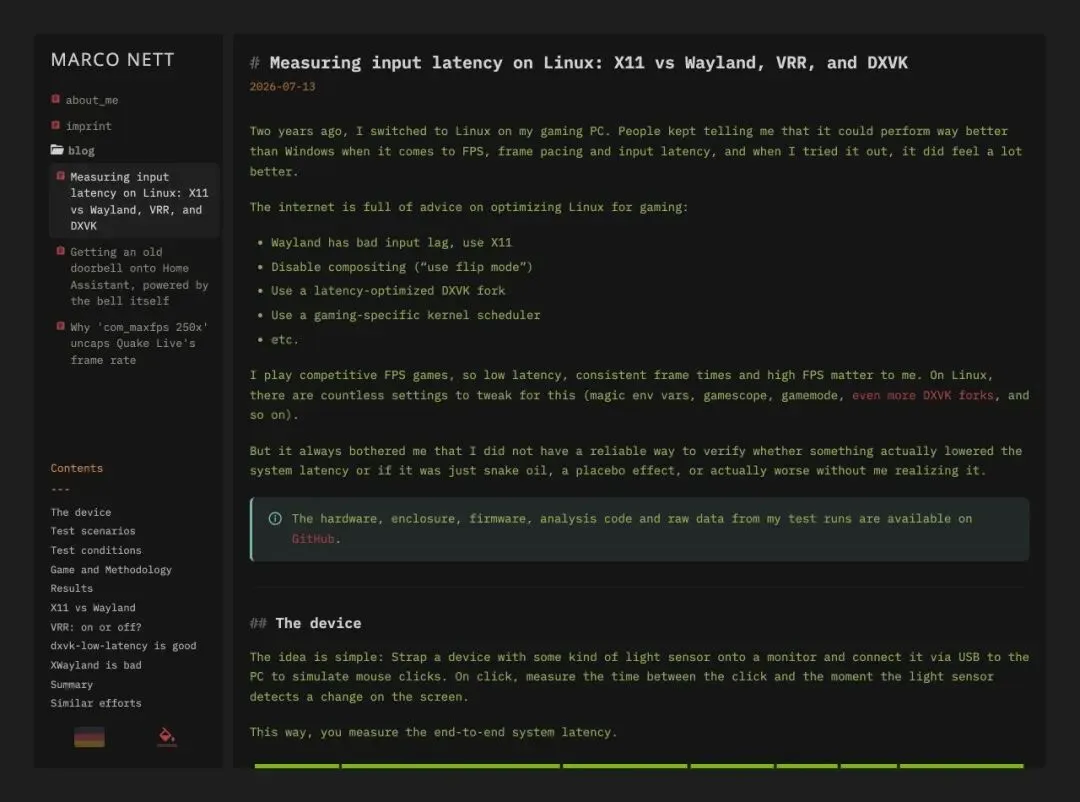Image resolution: width=1080 pixels, height=802 pixels.
Task: Click the icon beside the Quake Live post
Action: [61, 327]
